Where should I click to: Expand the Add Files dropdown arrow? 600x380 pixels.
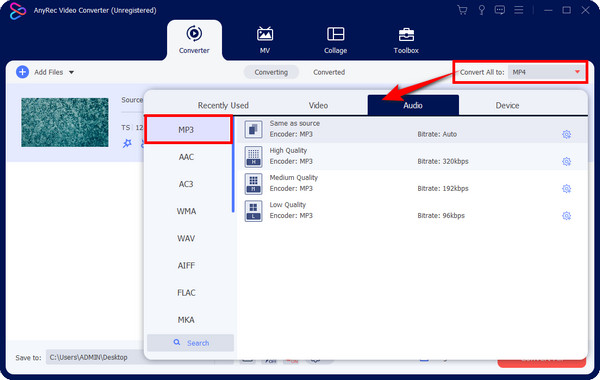click(x=72, y=72)
